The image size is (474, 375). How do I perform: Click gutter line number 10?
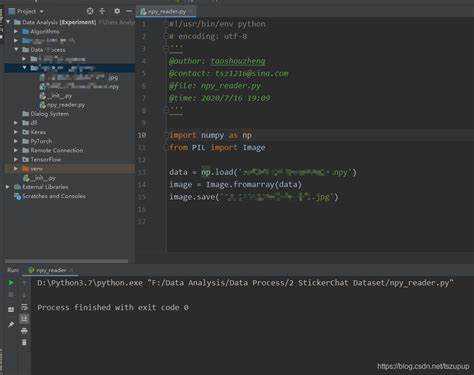pyautogui.click(x=142, y=135)
